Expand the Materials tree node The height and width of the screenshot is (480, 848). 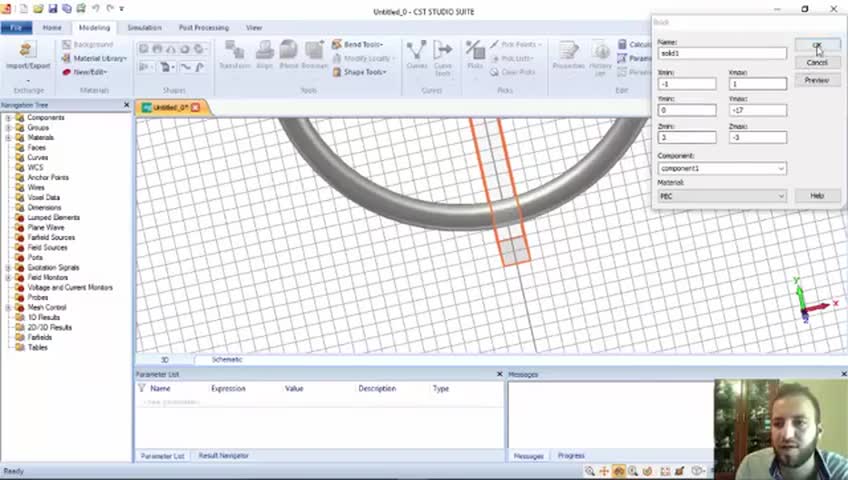tap(8, 137)
